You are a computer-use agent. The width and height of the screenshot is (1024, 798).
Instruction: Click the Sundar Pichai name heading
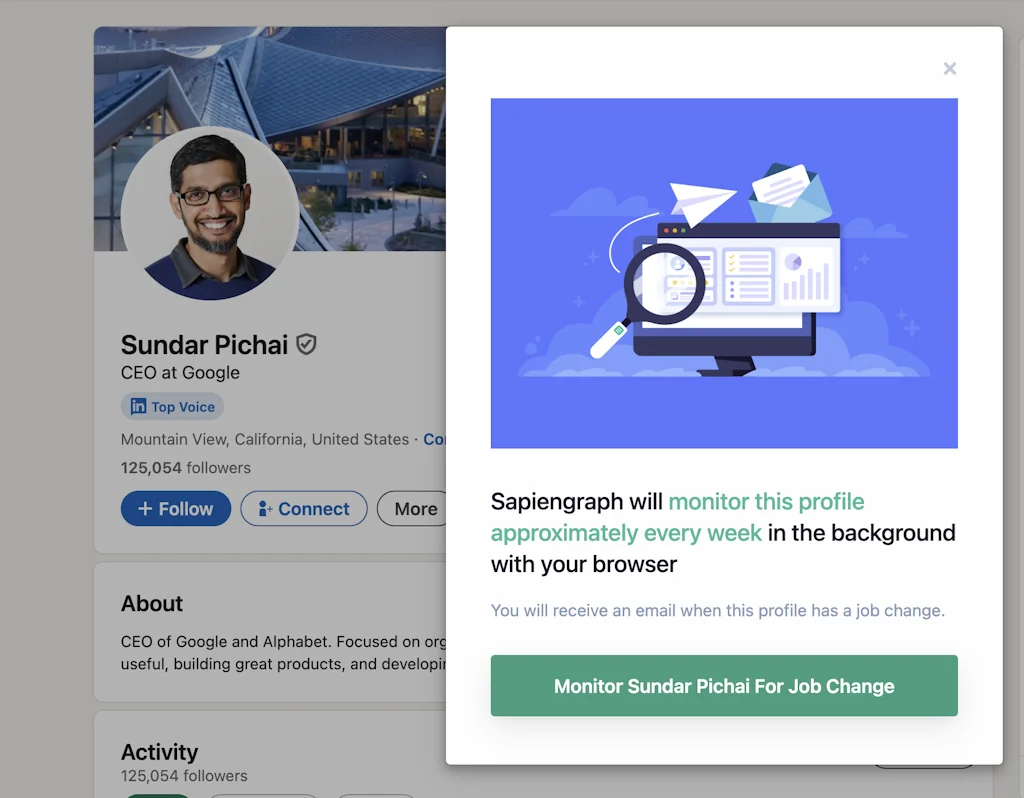coord(204,345)
